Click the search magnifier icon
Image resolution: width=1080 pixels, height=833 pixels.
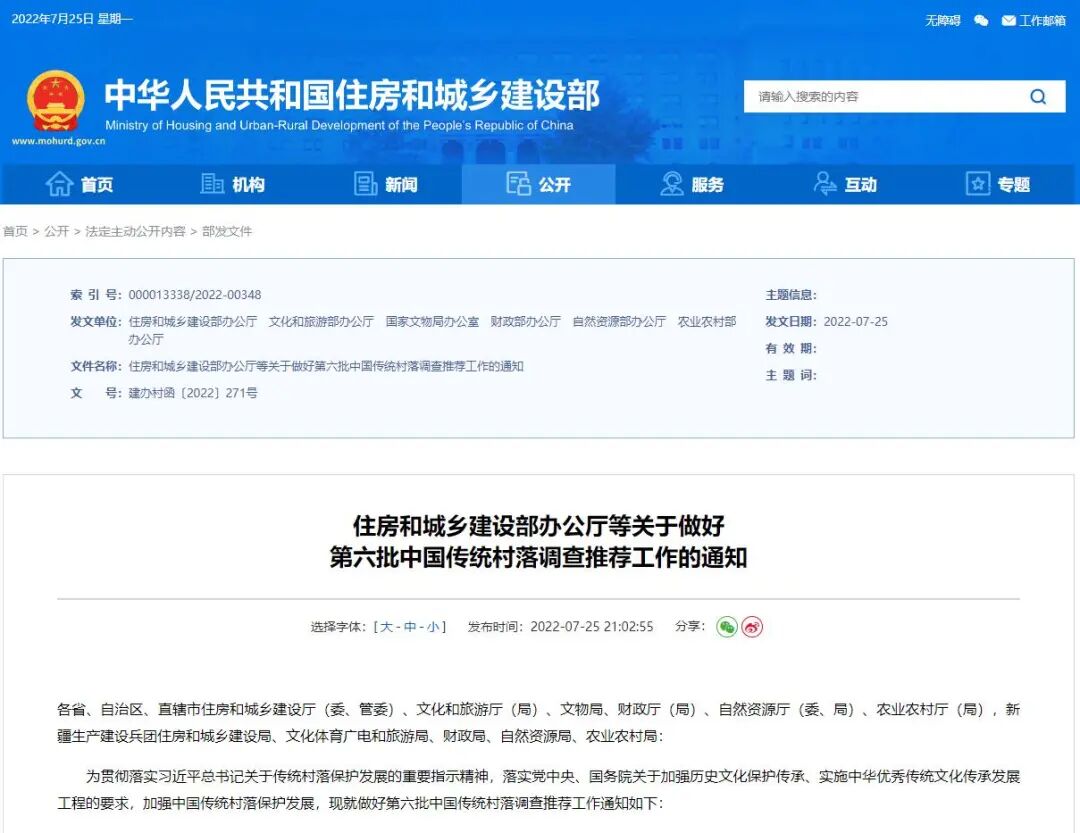1038,96
